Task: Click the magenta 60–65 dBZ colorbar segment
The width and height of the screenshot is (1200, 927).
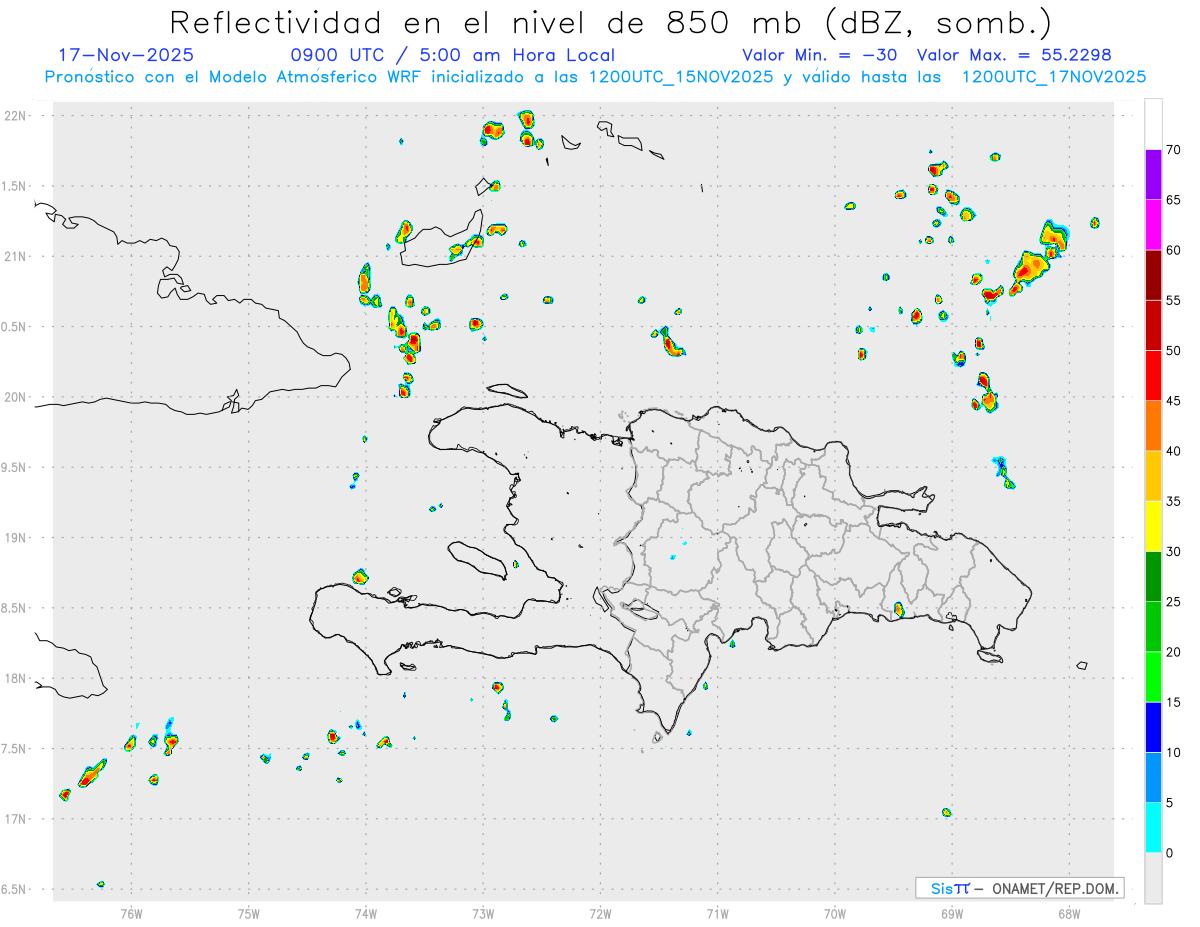Action: (1153, 225)
